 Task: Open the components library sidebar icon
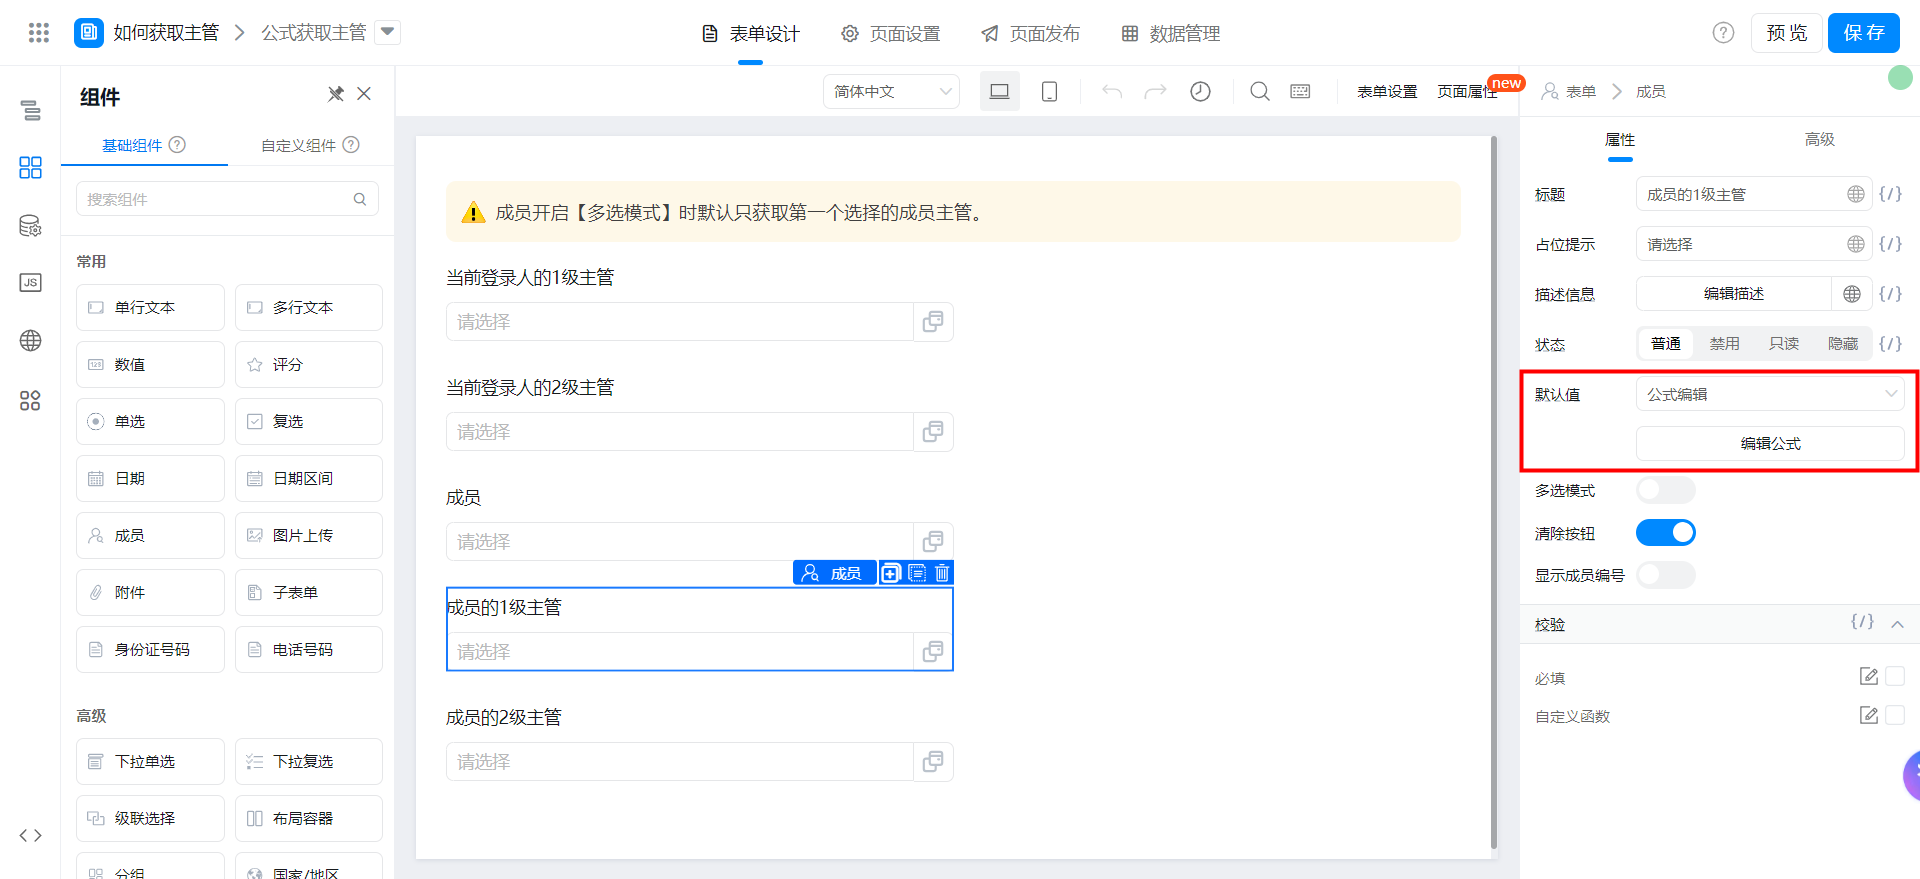pos(31,167)
